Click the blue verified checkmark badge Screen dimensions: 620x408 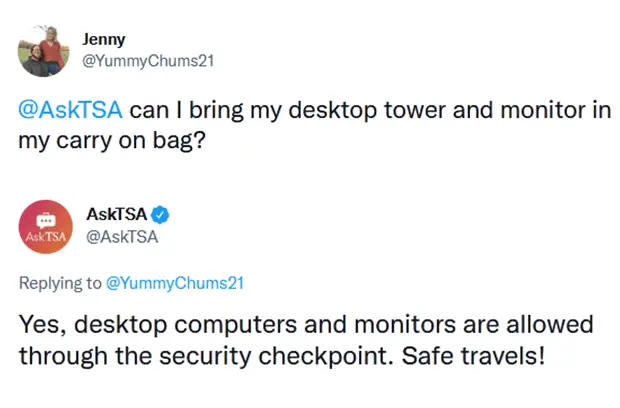point(161,215)
